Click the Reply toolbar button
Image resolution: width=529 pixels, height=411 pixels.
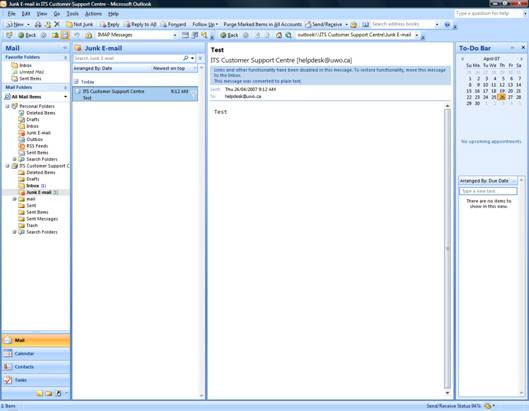click(x=110, y=24)
